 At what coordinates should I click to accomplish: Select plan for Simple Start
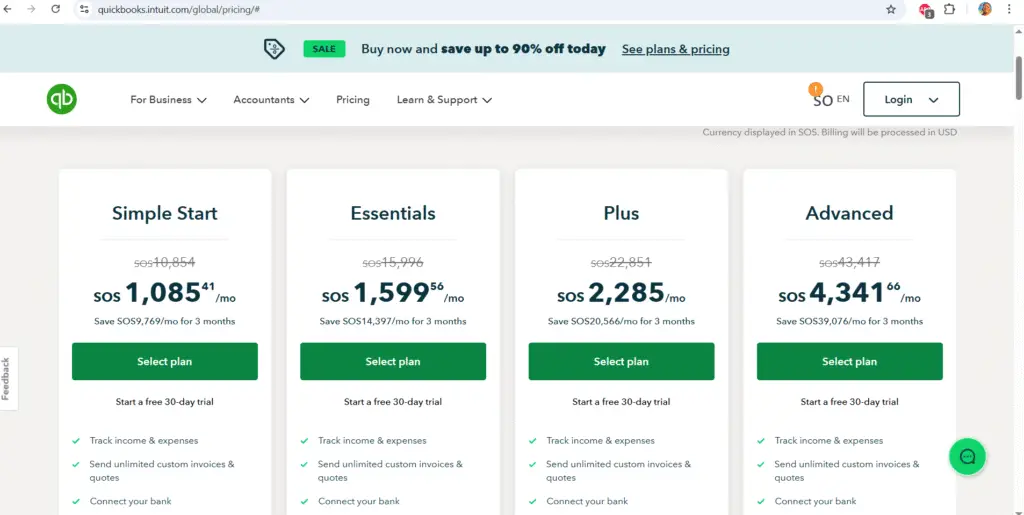click(165, 361)
